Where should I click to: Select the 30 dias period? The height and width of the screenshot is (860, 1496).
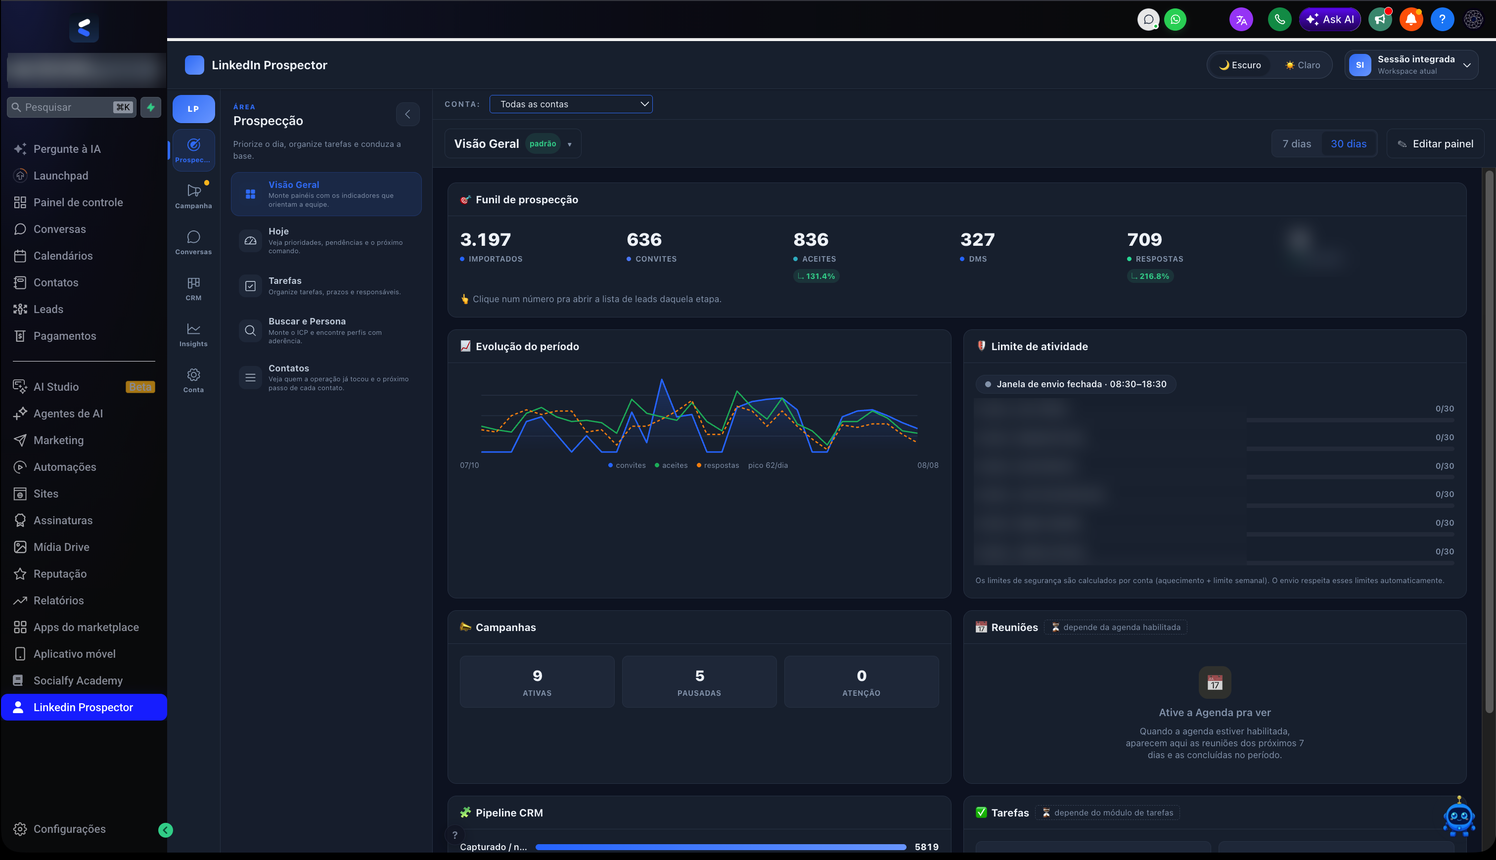pos(1348,144)
